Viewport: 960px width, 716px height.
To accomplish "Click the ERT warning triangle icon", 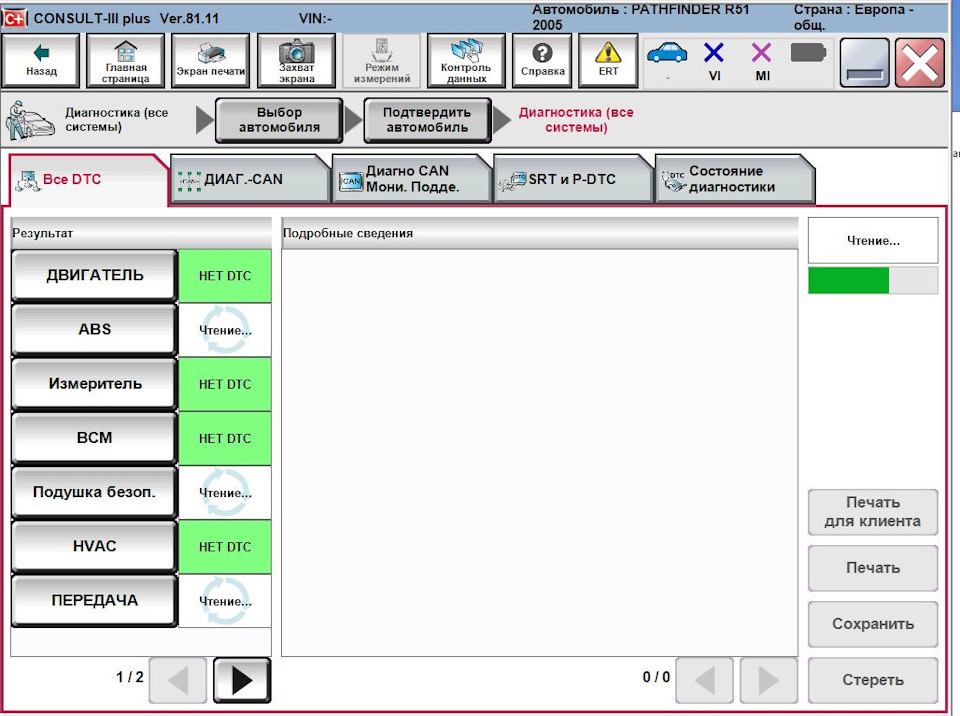I will point(608,53).
